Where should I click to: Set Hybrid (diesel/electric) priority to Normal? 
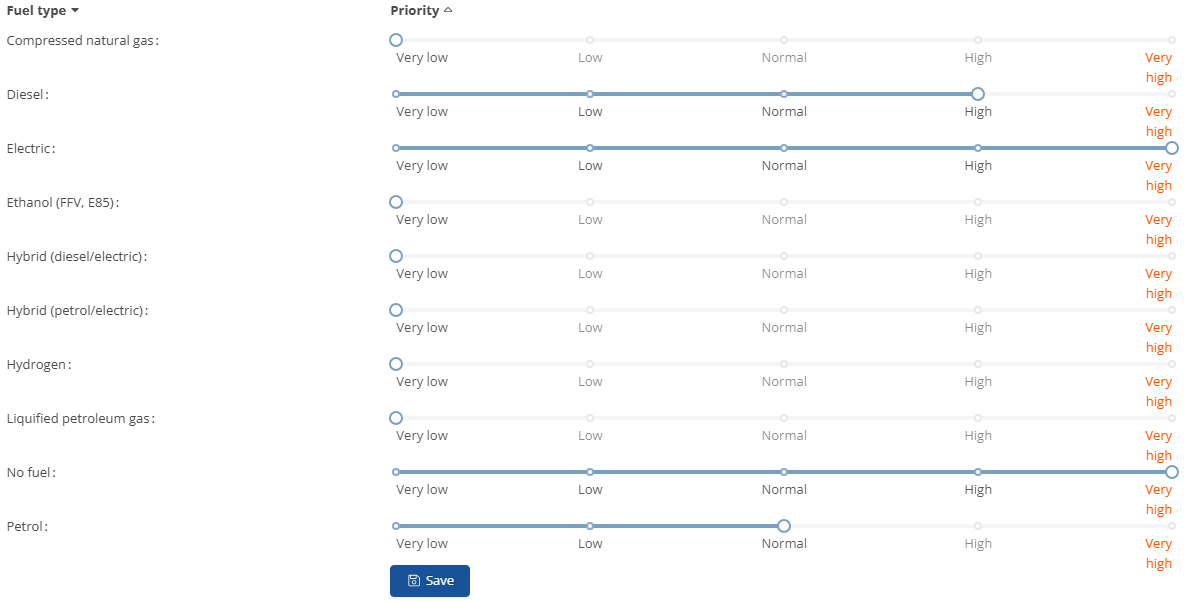784,256
